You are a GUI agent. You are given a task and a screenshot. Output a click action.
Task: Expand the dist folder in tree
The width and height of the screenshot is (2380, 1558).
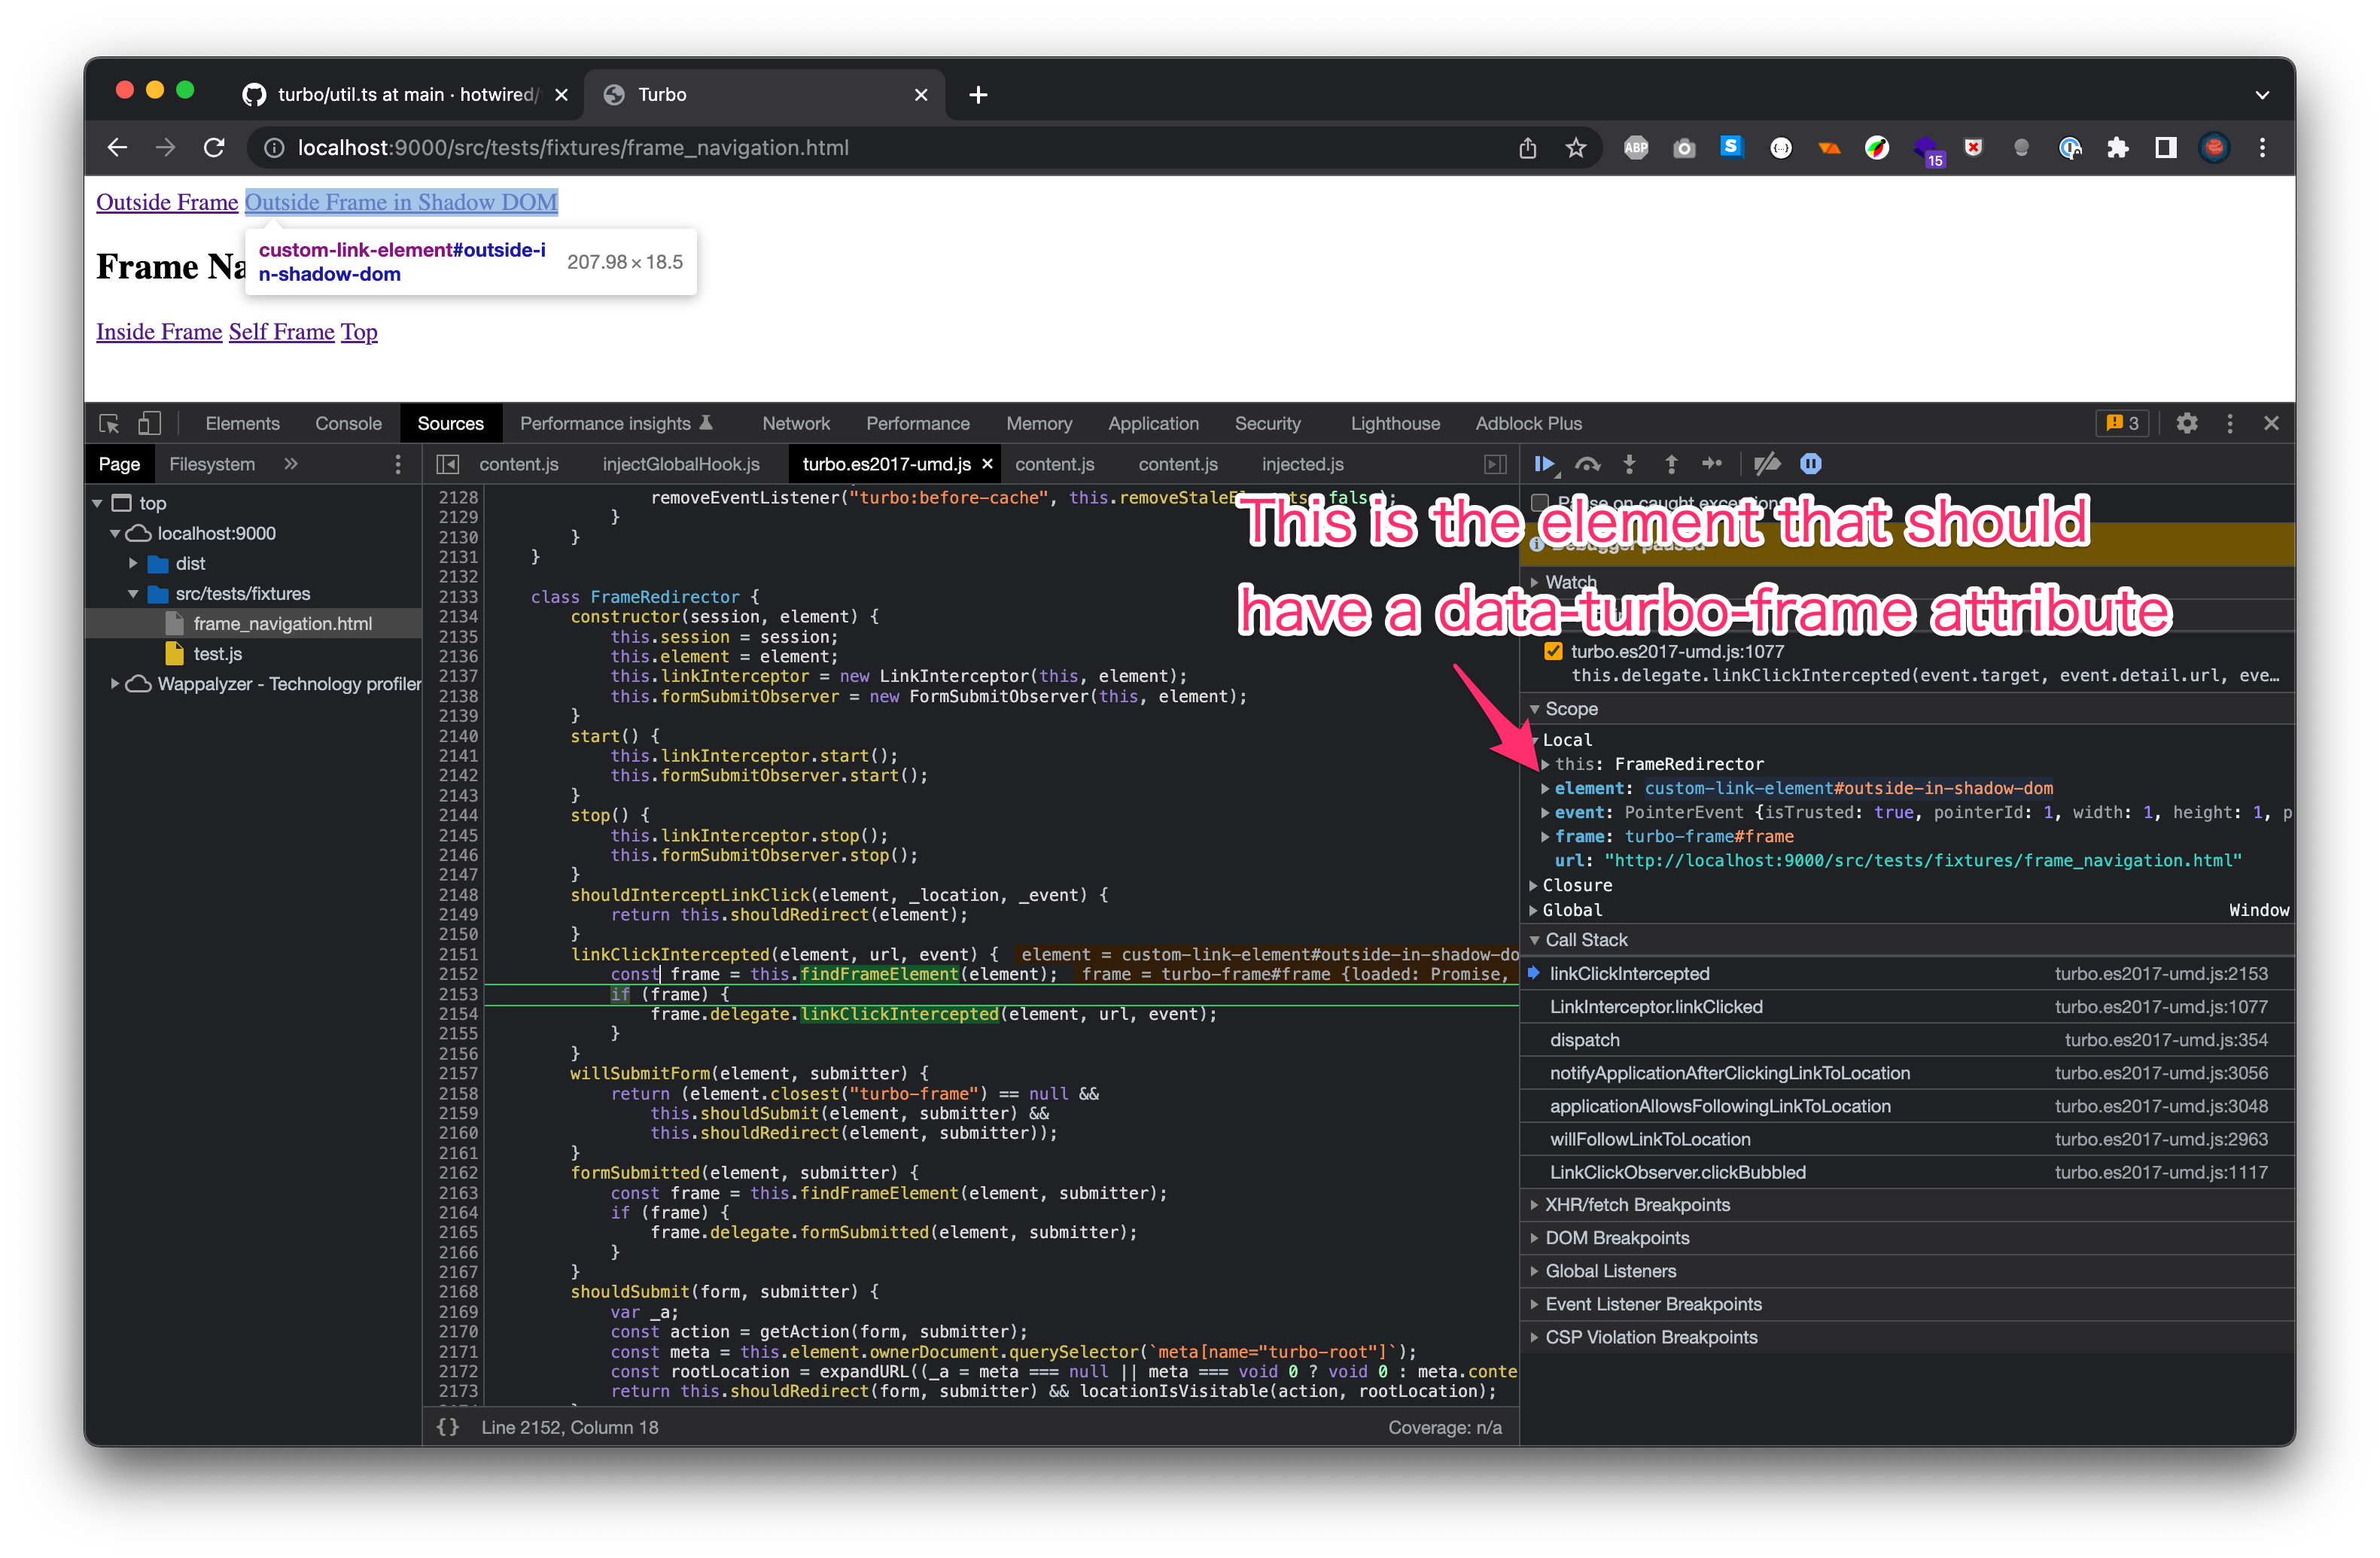(x=133, y=564)
